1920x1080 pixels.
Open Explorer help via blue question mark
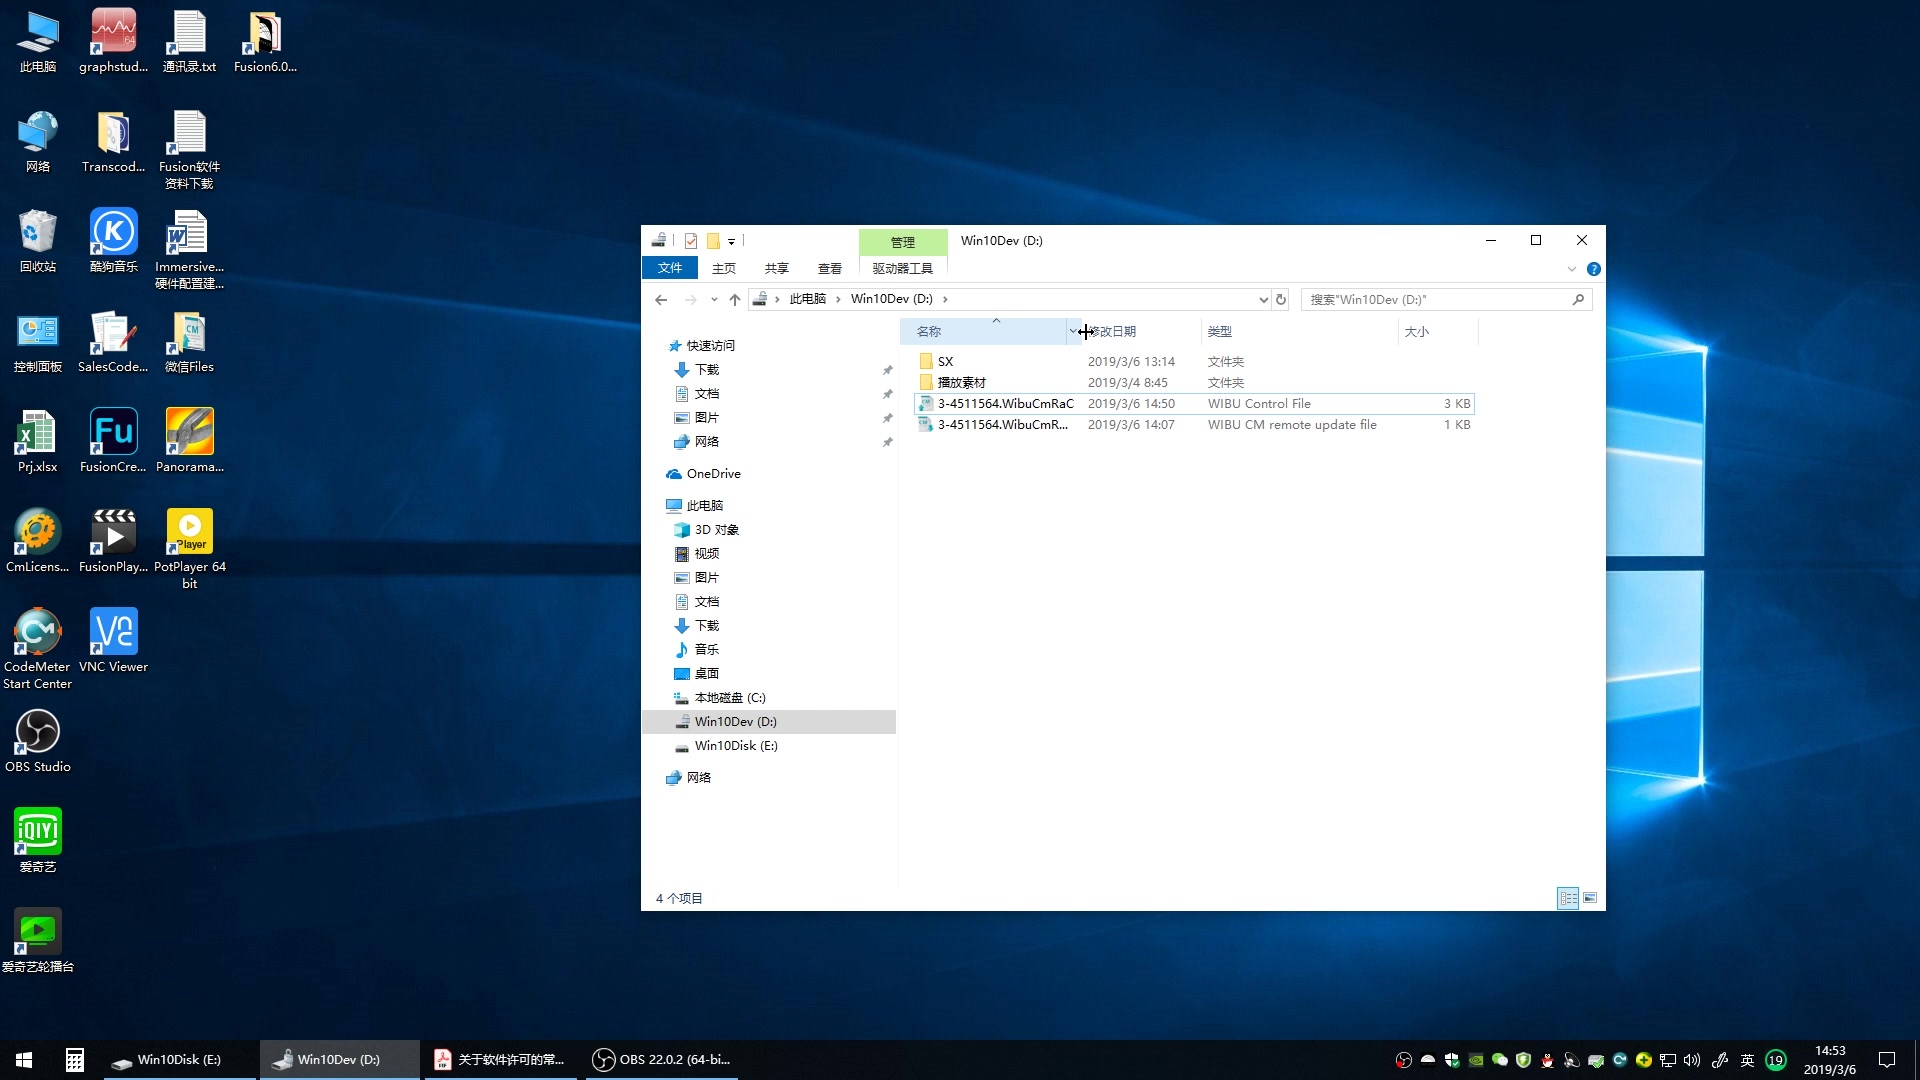(x=1593, y=269)
